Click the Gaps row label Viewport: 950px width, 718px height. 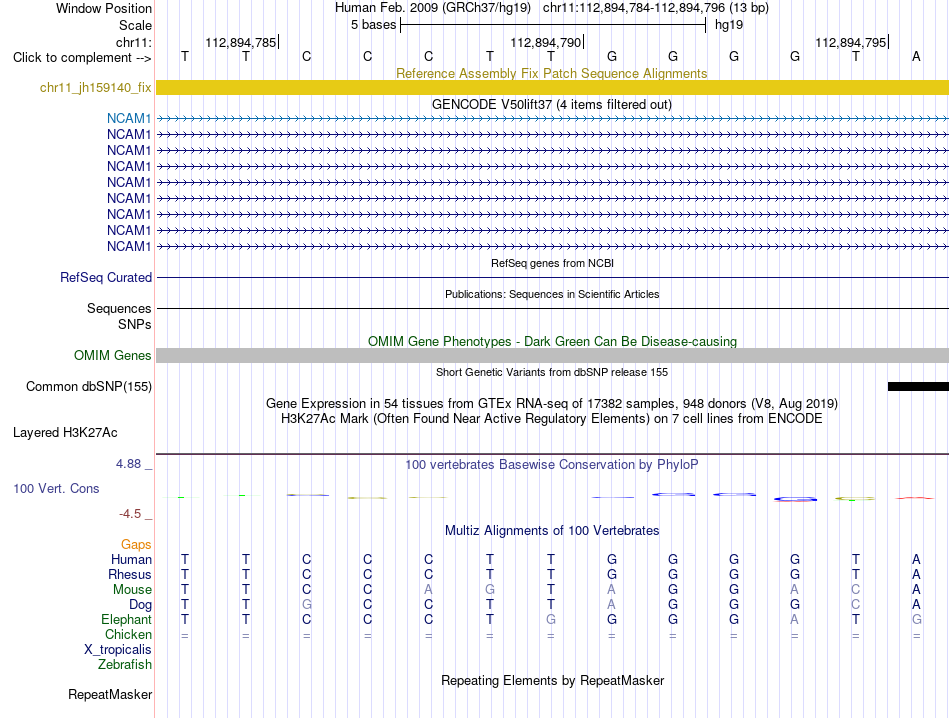pos(136,544)
